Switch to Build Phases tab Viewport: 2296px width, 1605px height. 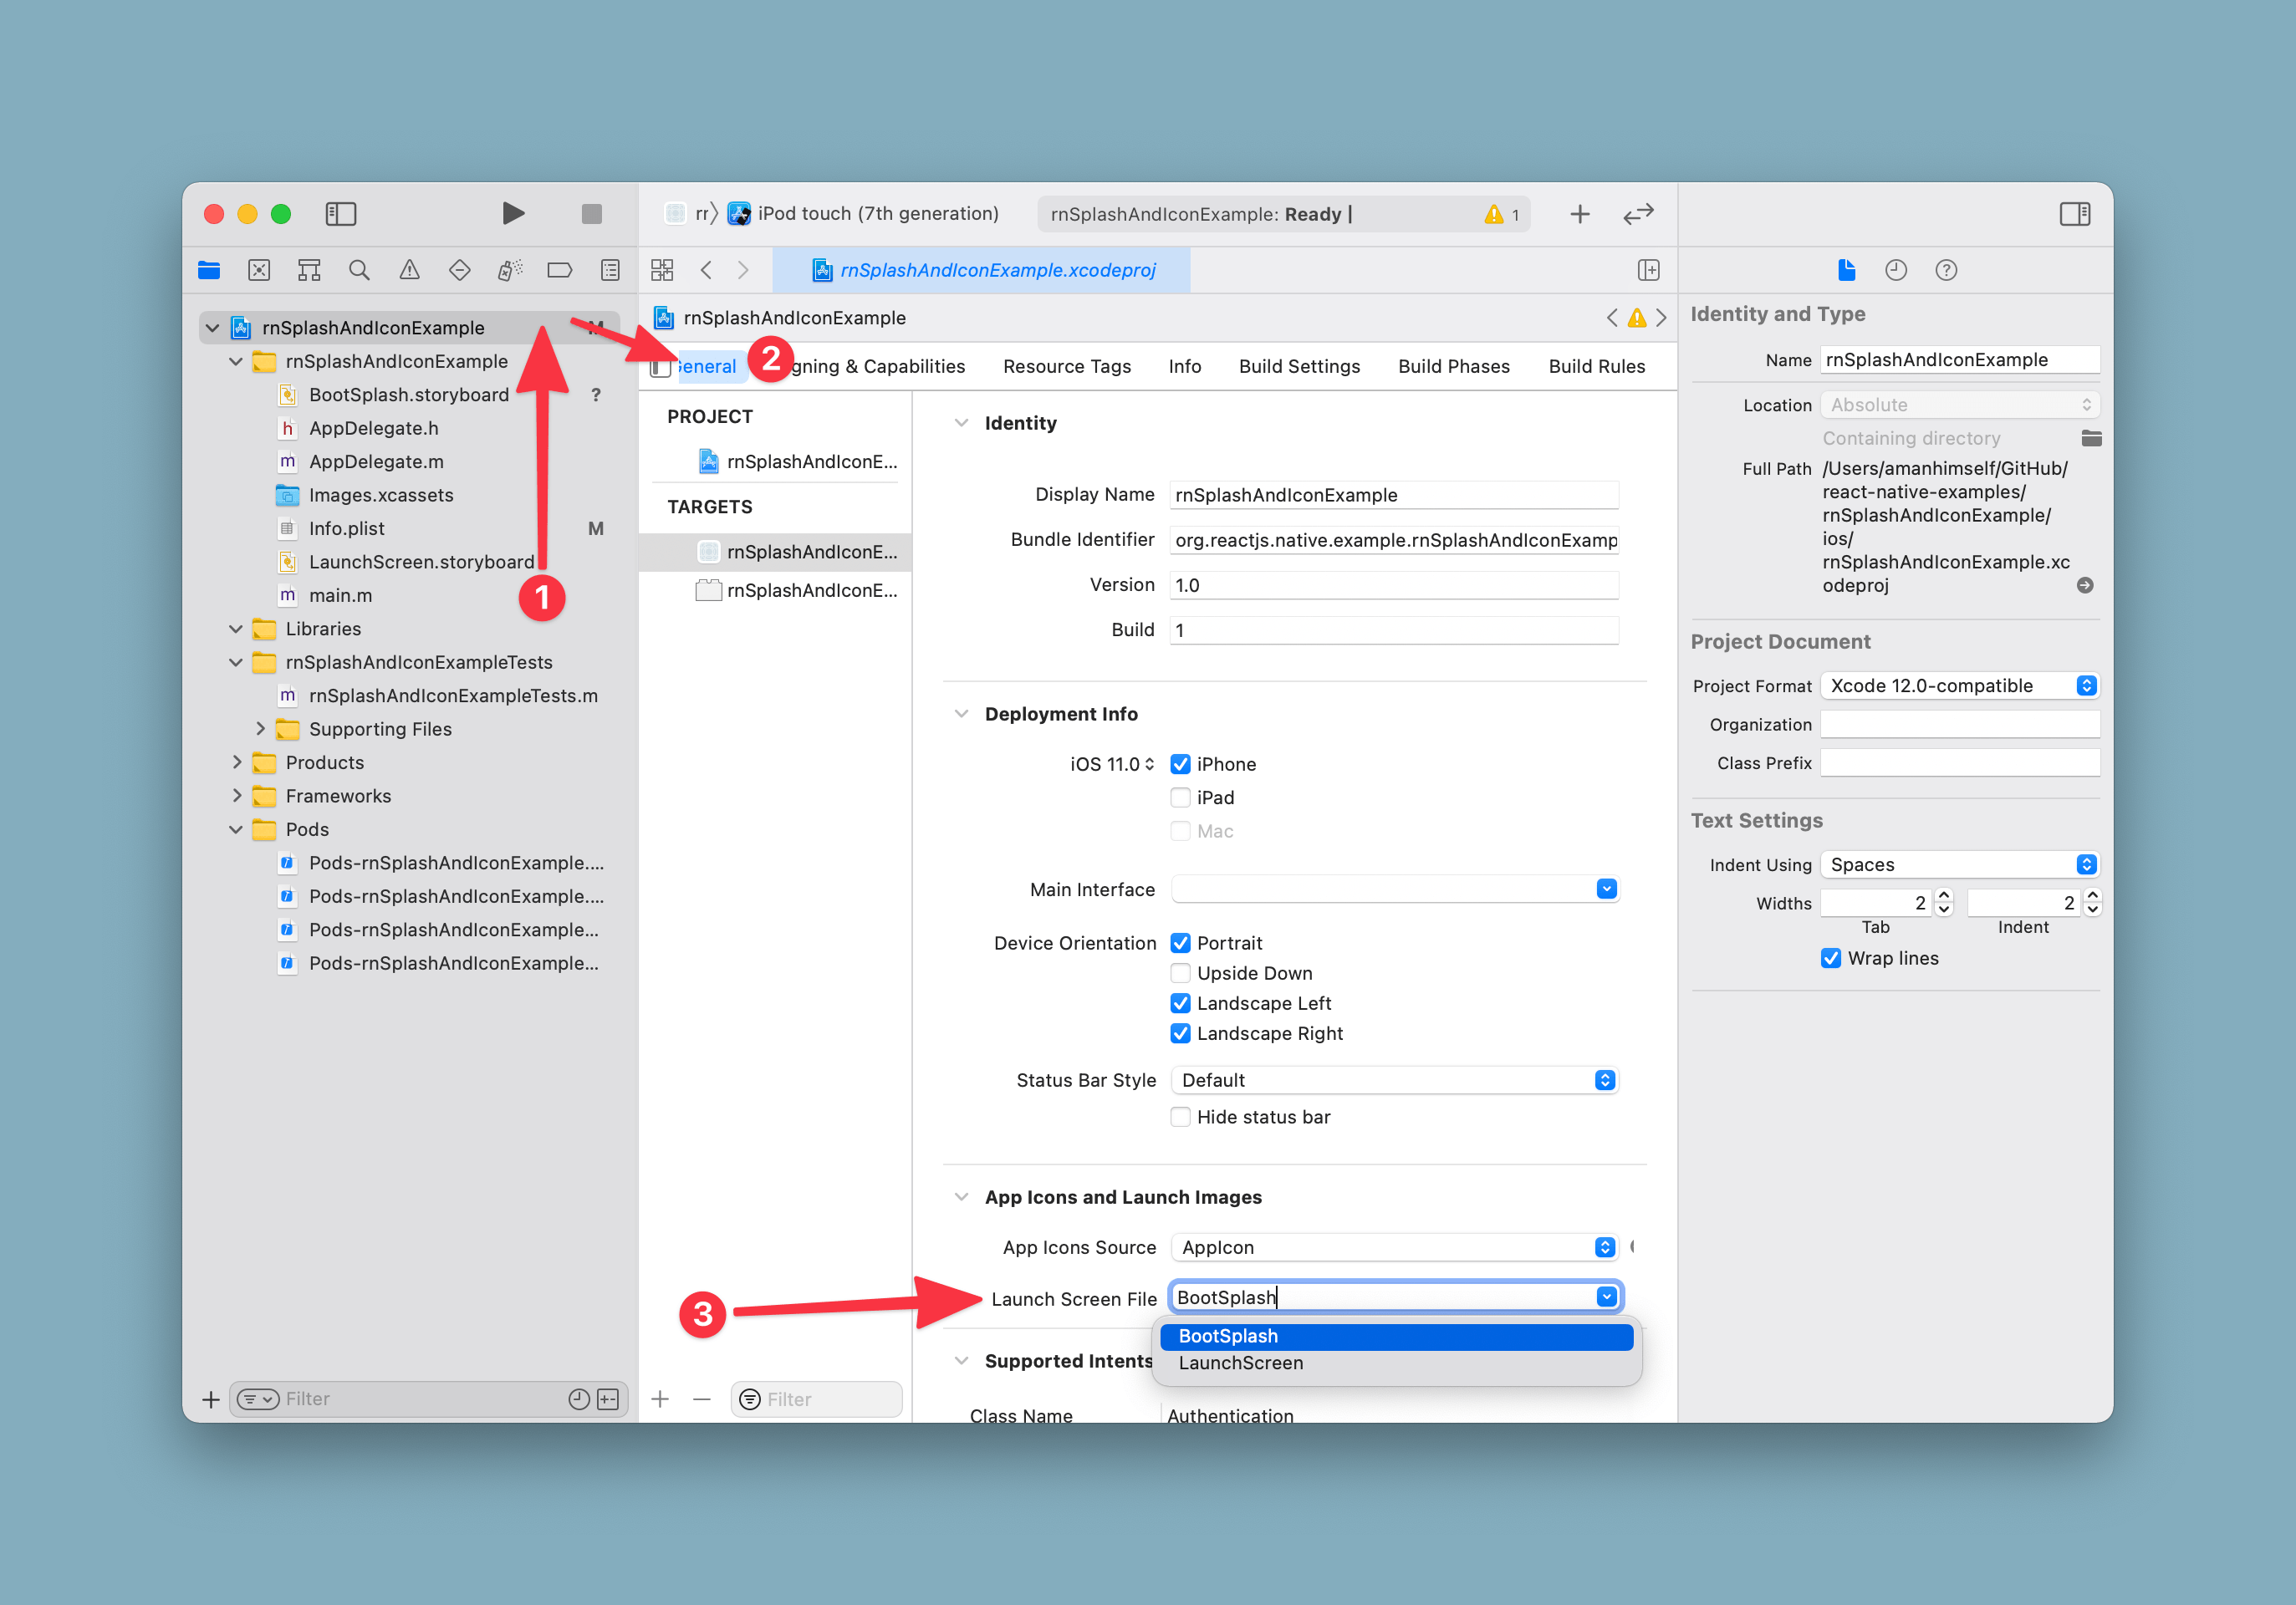click(1454, 366)
